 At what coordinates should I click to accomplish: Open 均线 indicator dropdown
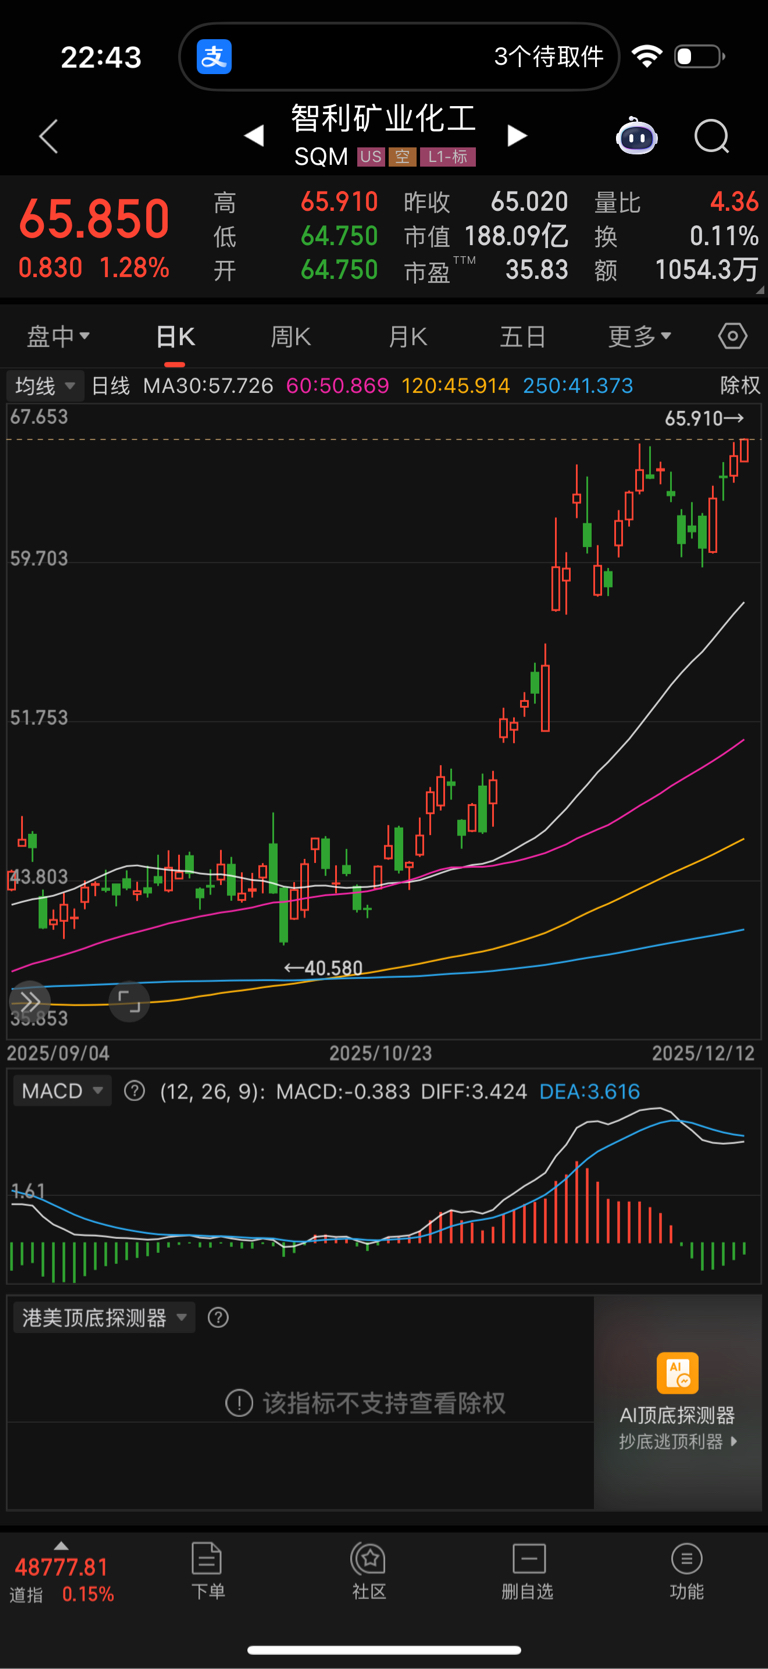44,386
